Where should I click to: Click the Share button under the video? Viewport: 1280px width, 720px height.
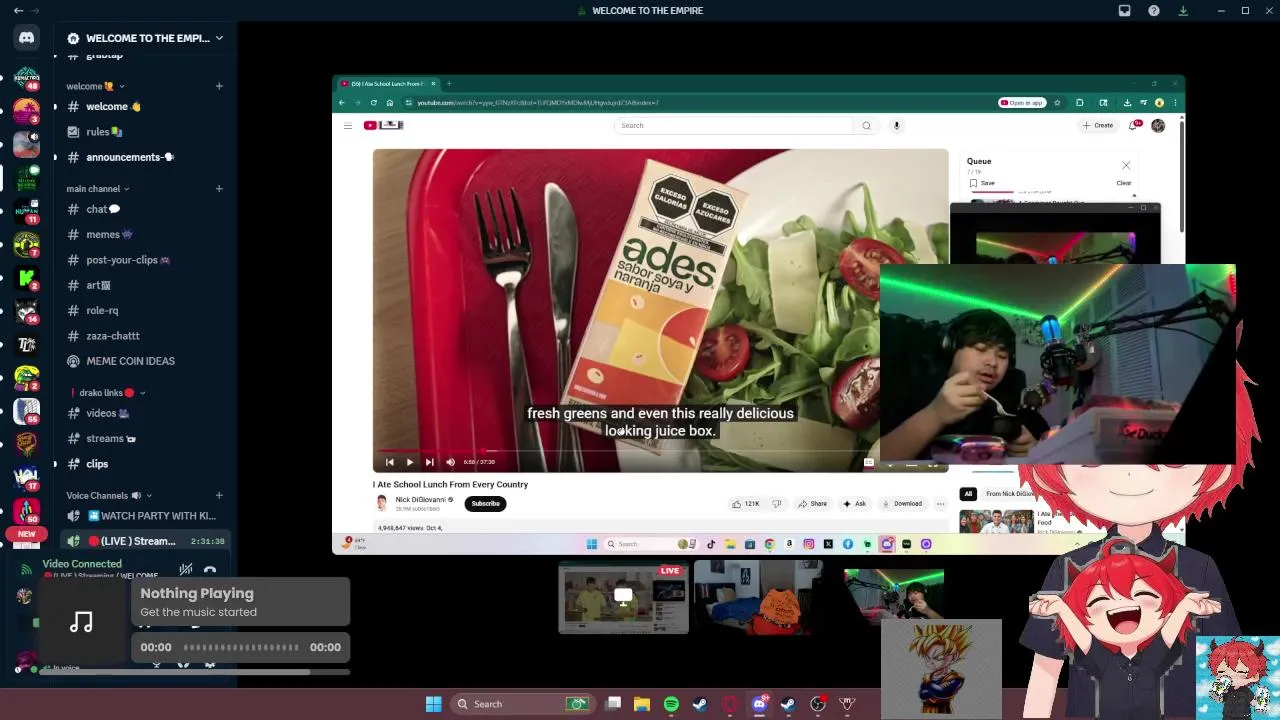(x=813, y=504)
